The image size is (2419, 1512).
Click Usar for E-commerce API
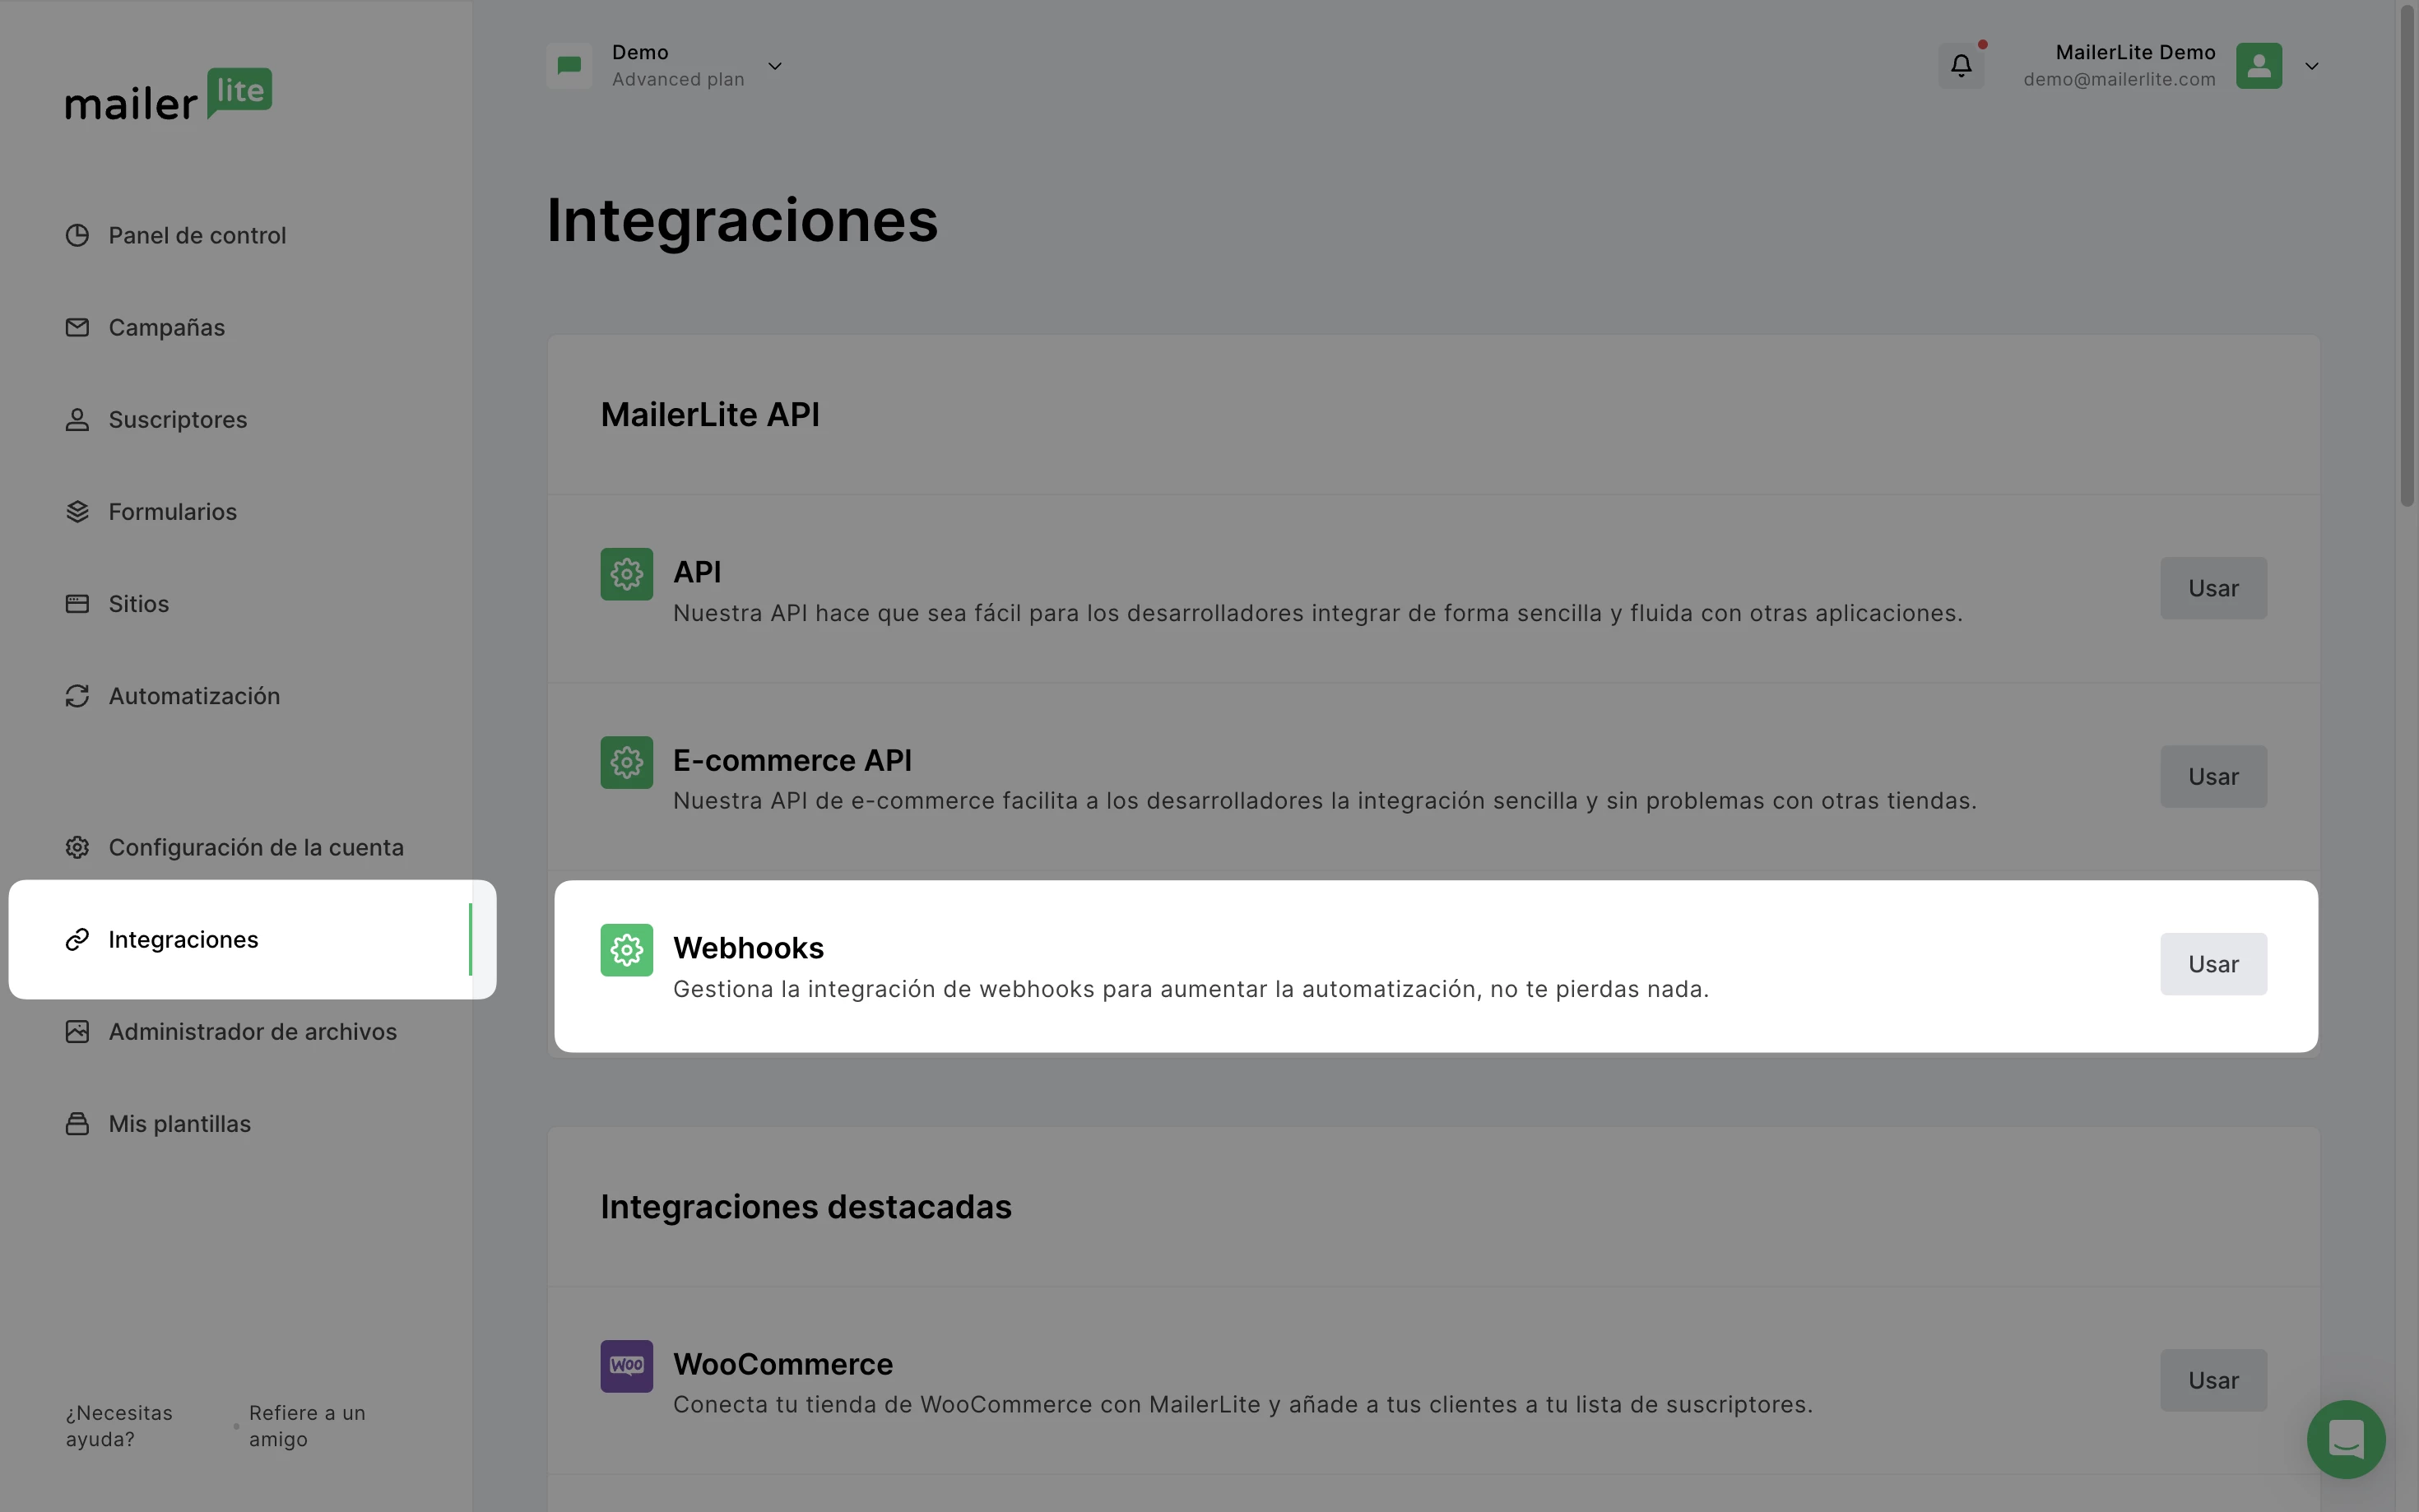(2213, 776)
